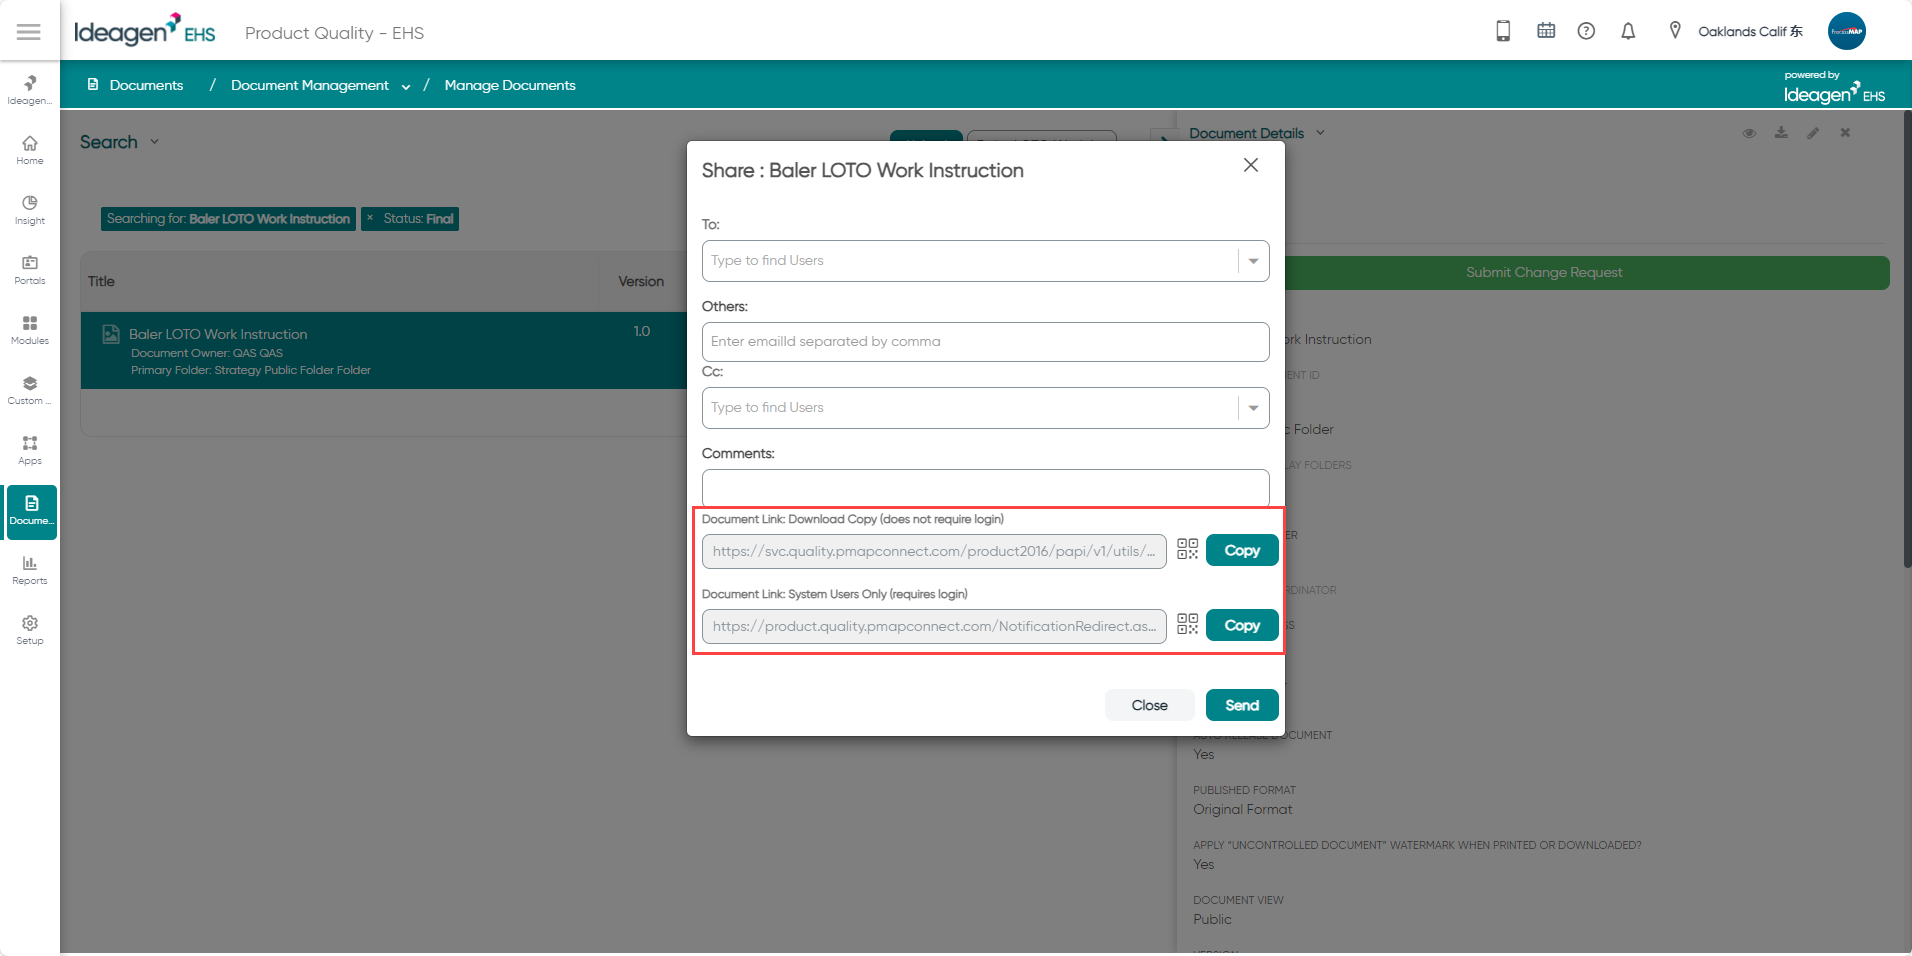Click the location pin icon
1912x956 pixels.
click(x=1675, y=31)
